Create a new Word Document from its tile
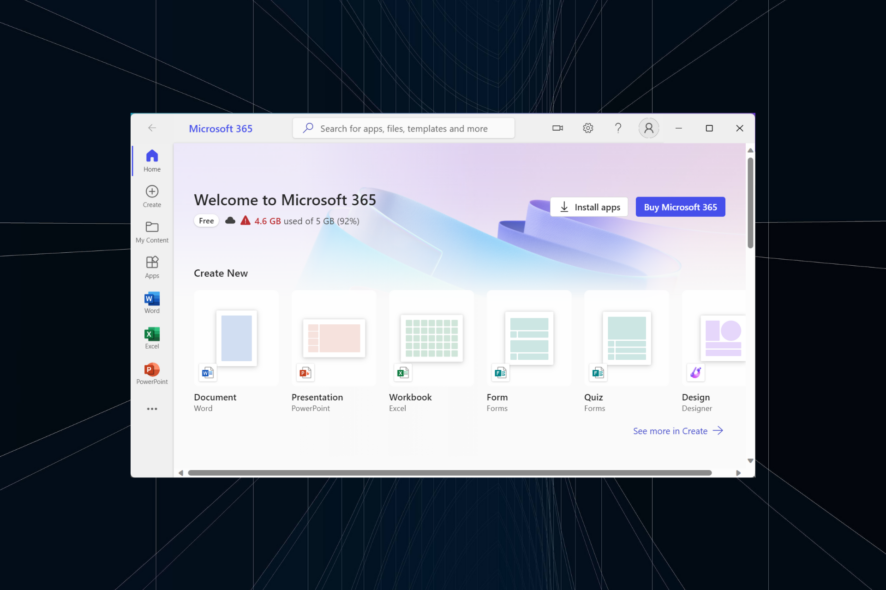 (237, 338)
